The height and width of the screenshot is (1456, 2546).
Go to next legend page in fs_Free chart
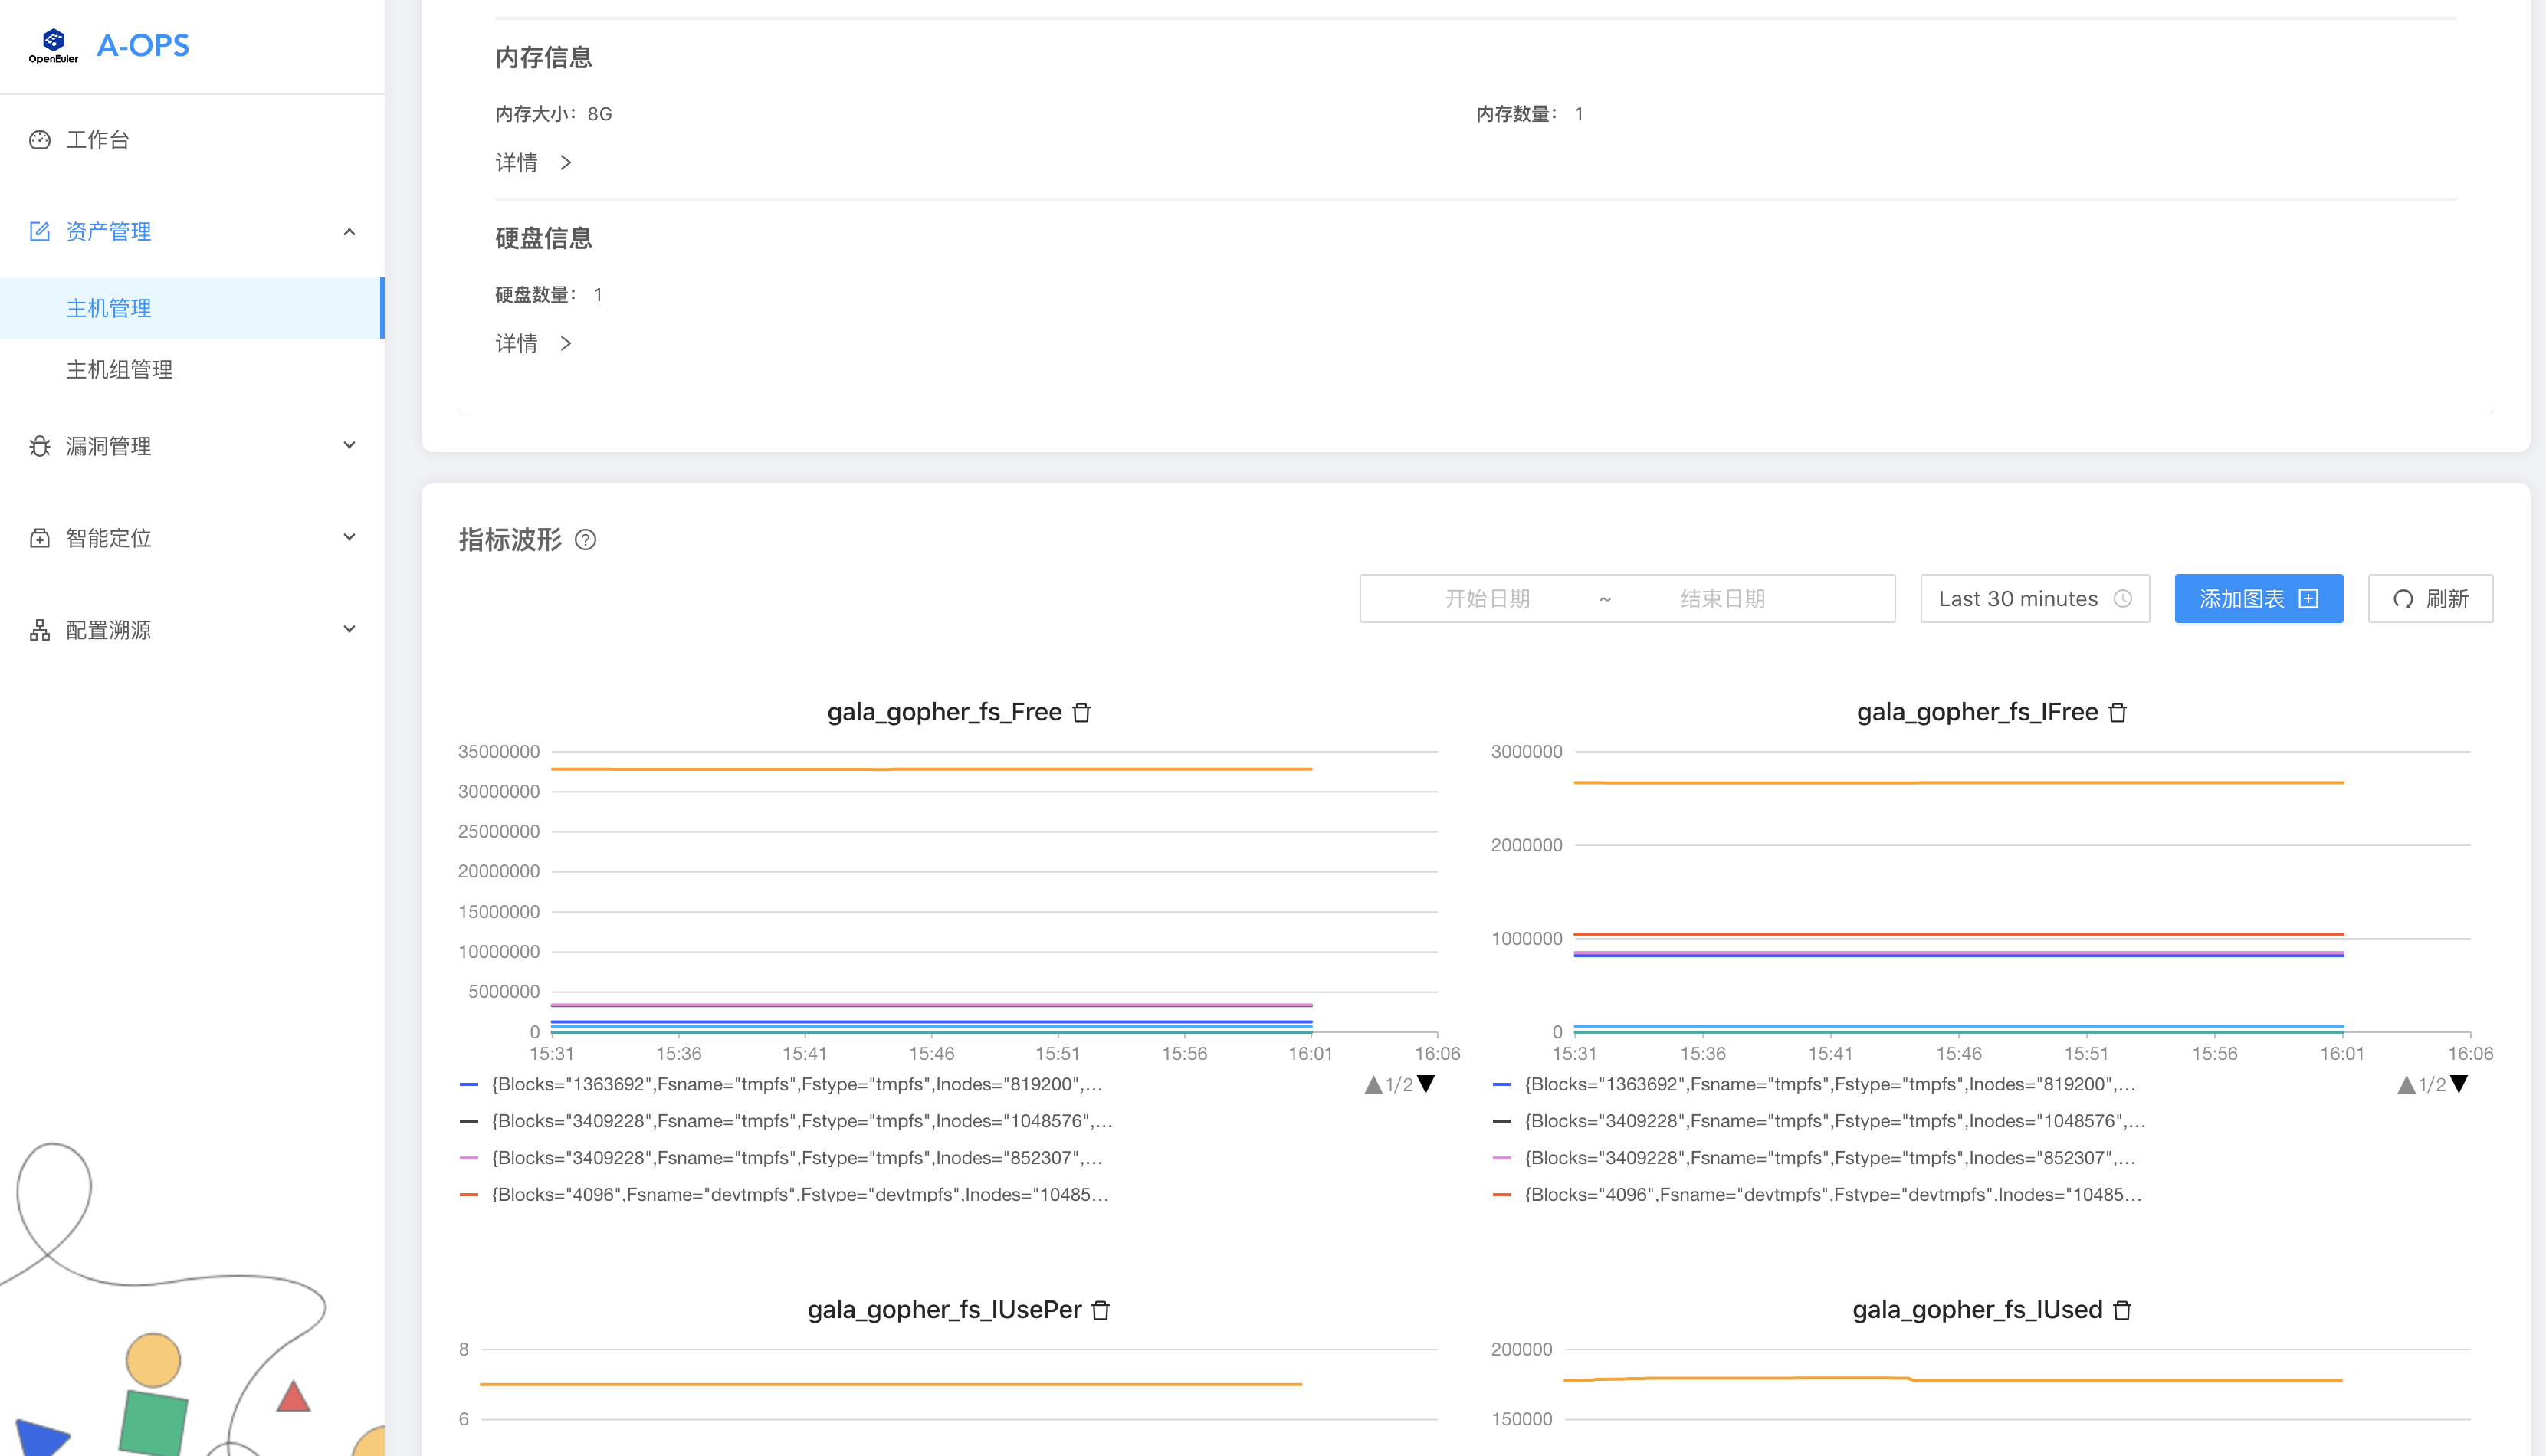pos(1427,1084)
